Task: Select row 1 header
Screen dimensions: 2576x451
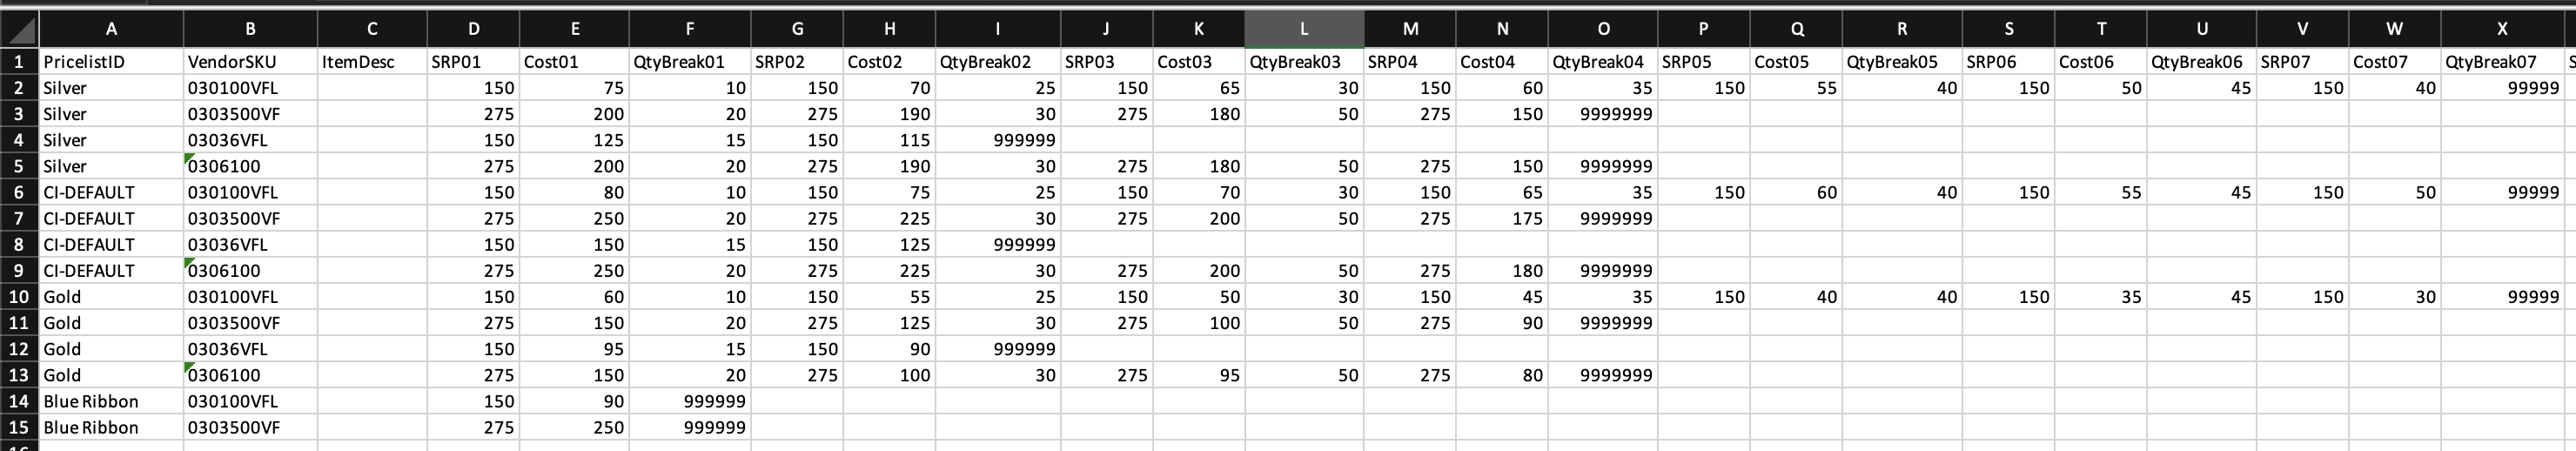Action: pyautogui.click(x=19, y=62)
